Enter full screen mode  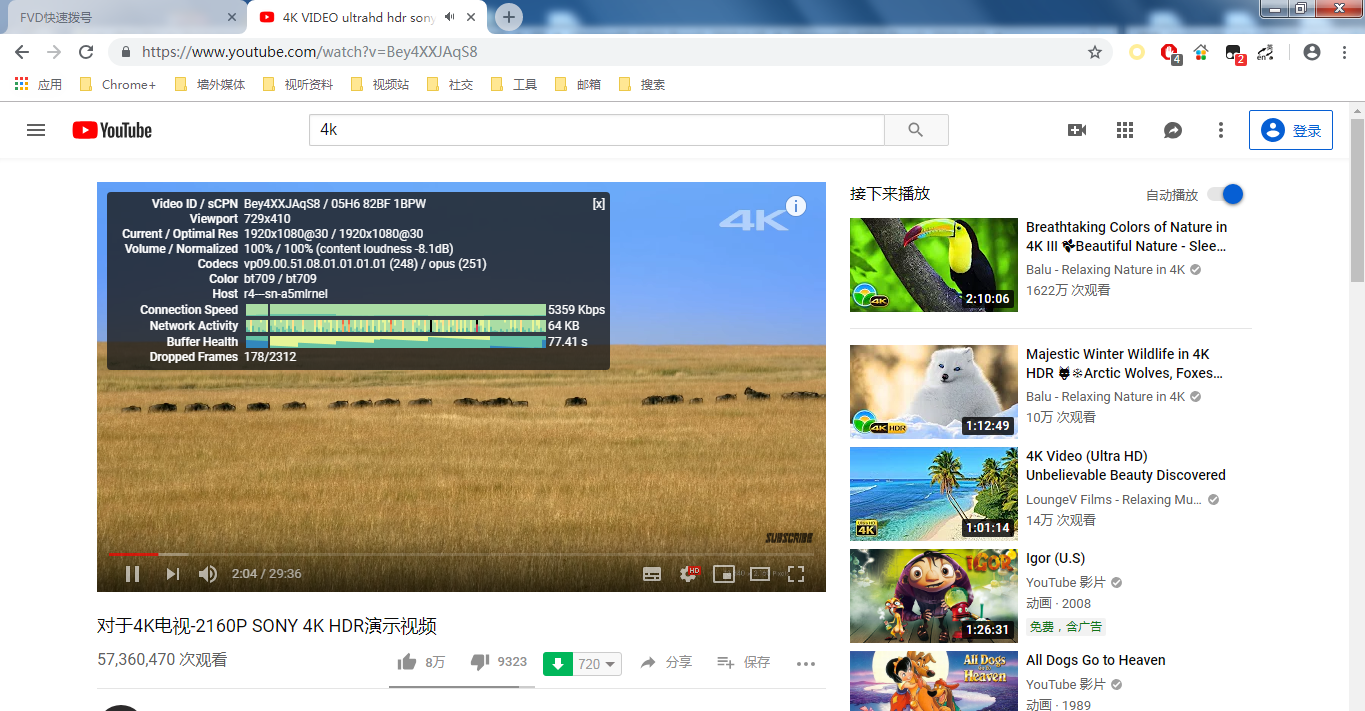tap(796, 574)
